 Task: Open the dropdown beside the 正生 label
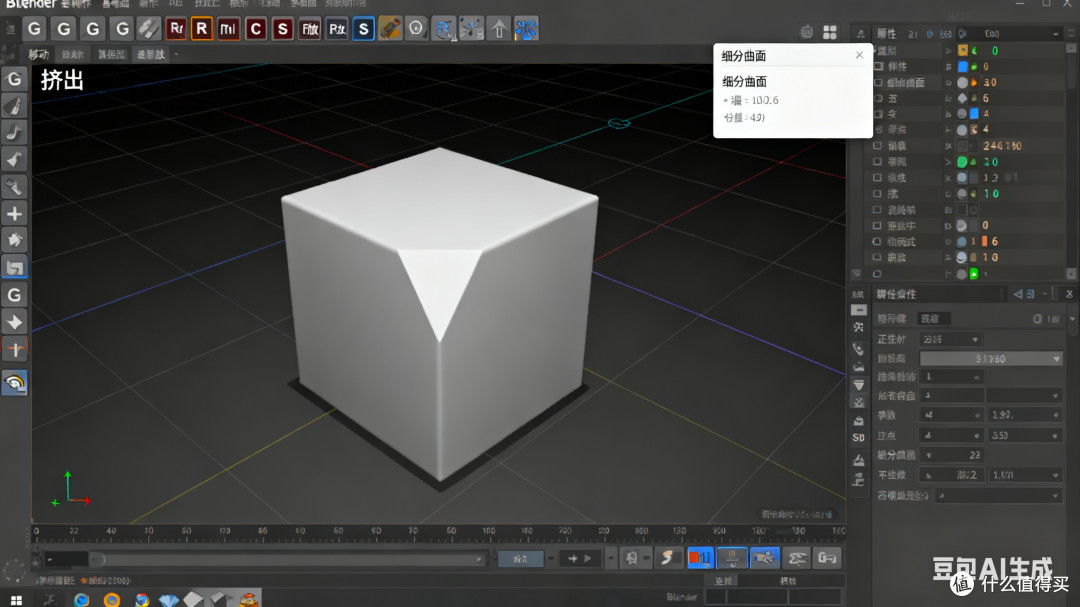click(950, 340)
